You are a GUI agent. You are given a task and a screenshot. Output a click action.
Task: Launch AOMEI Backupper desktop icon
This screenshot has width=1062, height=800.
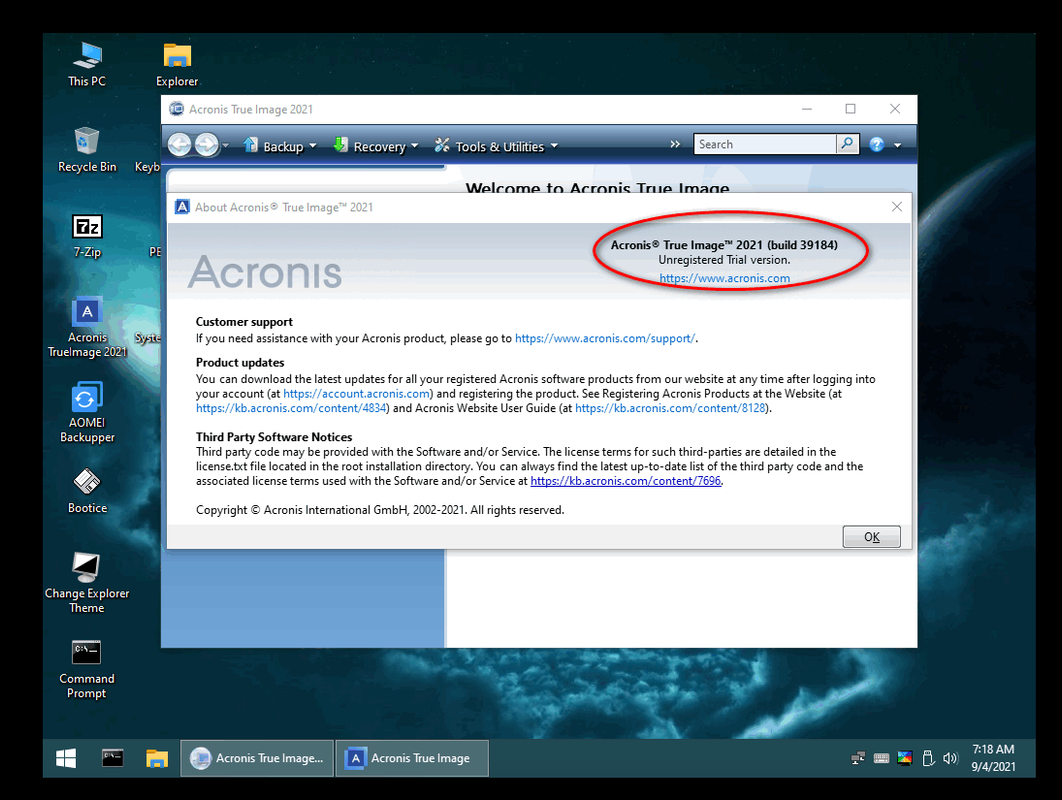tap(87, 413)
